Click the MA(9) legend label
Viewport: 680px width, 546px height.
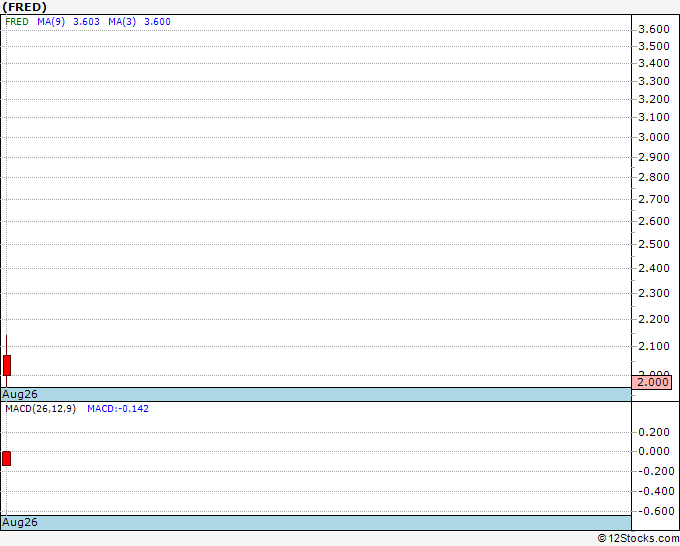(x=51, y=22)
